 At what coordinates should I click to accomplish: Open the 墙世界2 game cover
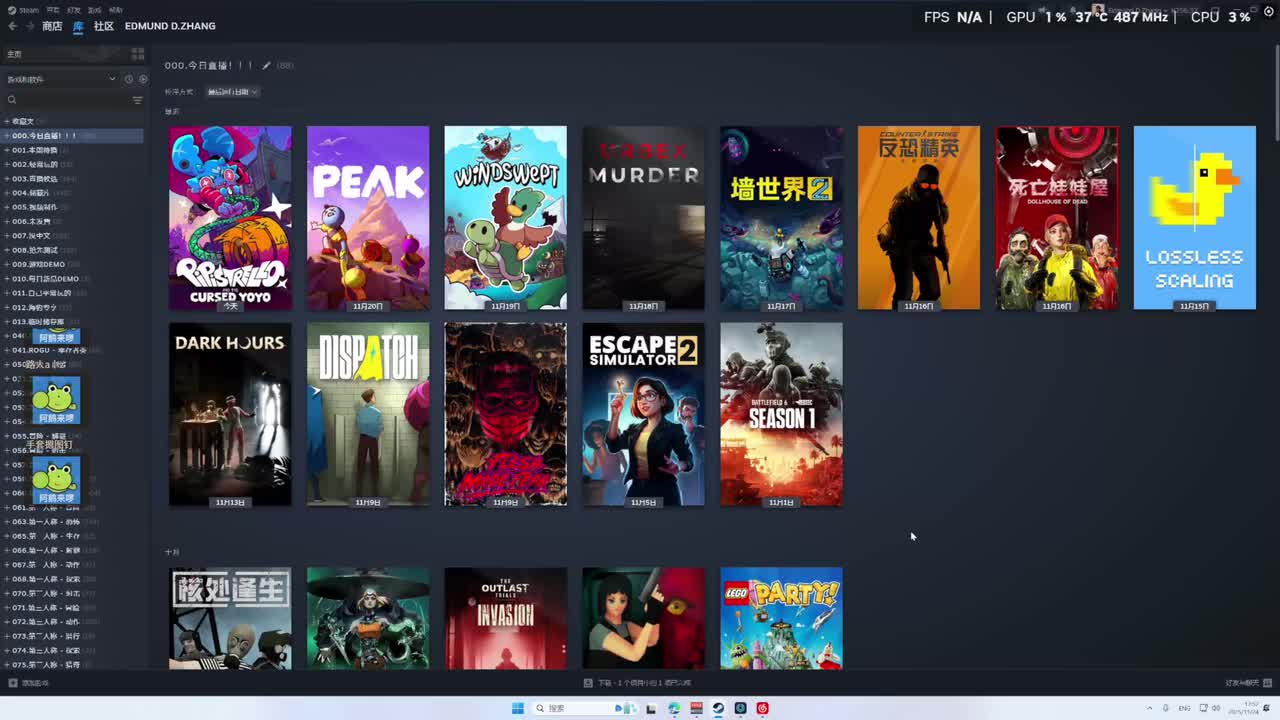781,217
